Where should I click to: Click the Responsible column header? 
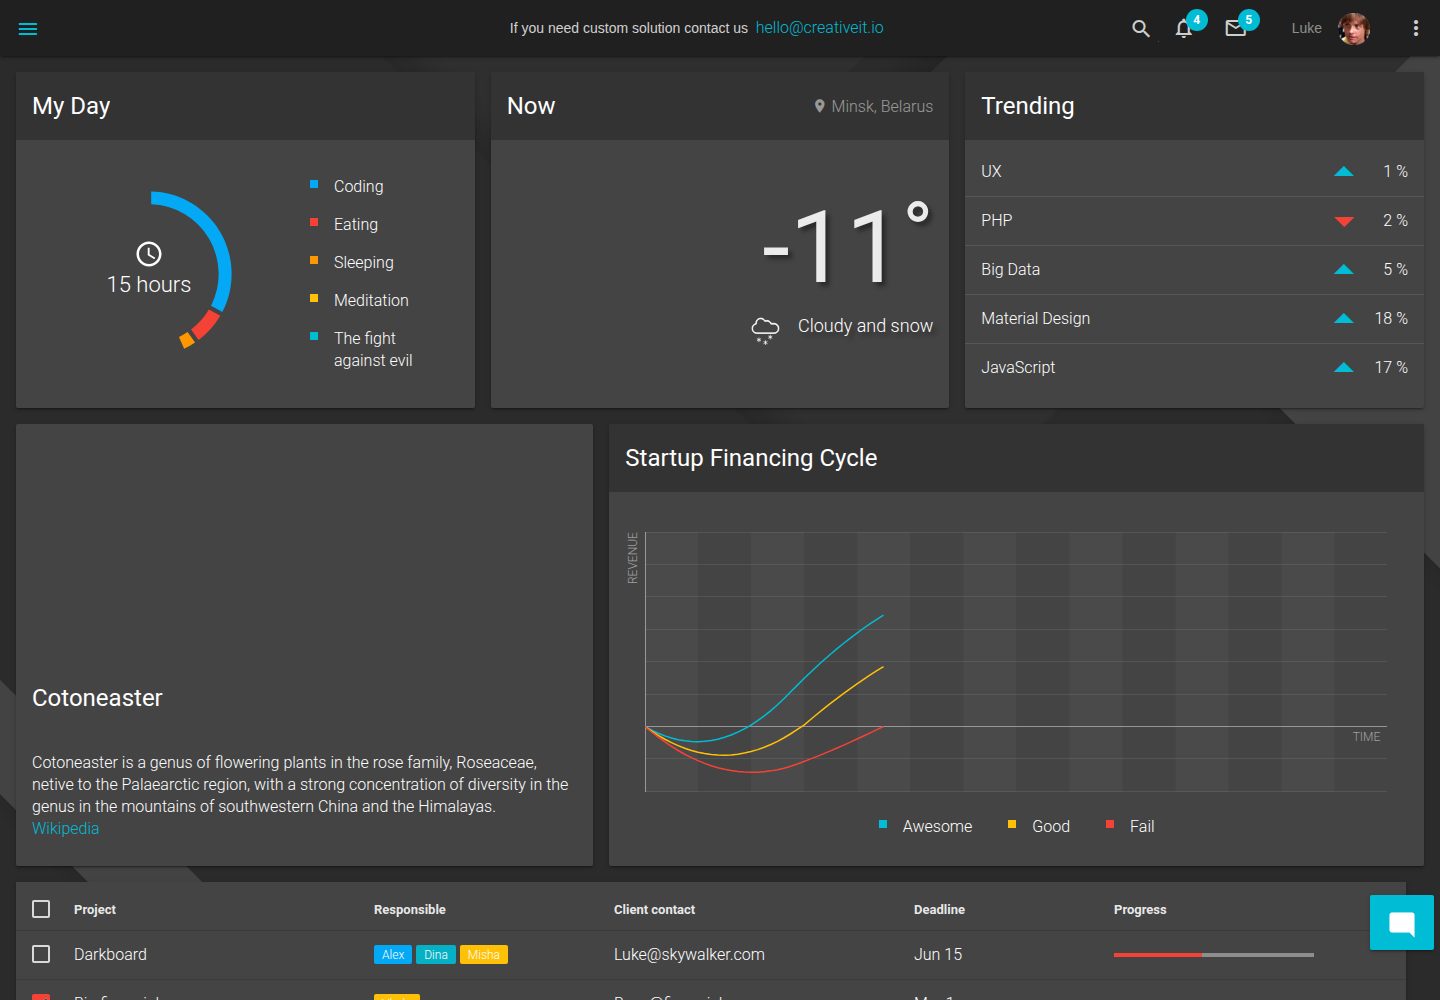(410, 910)
